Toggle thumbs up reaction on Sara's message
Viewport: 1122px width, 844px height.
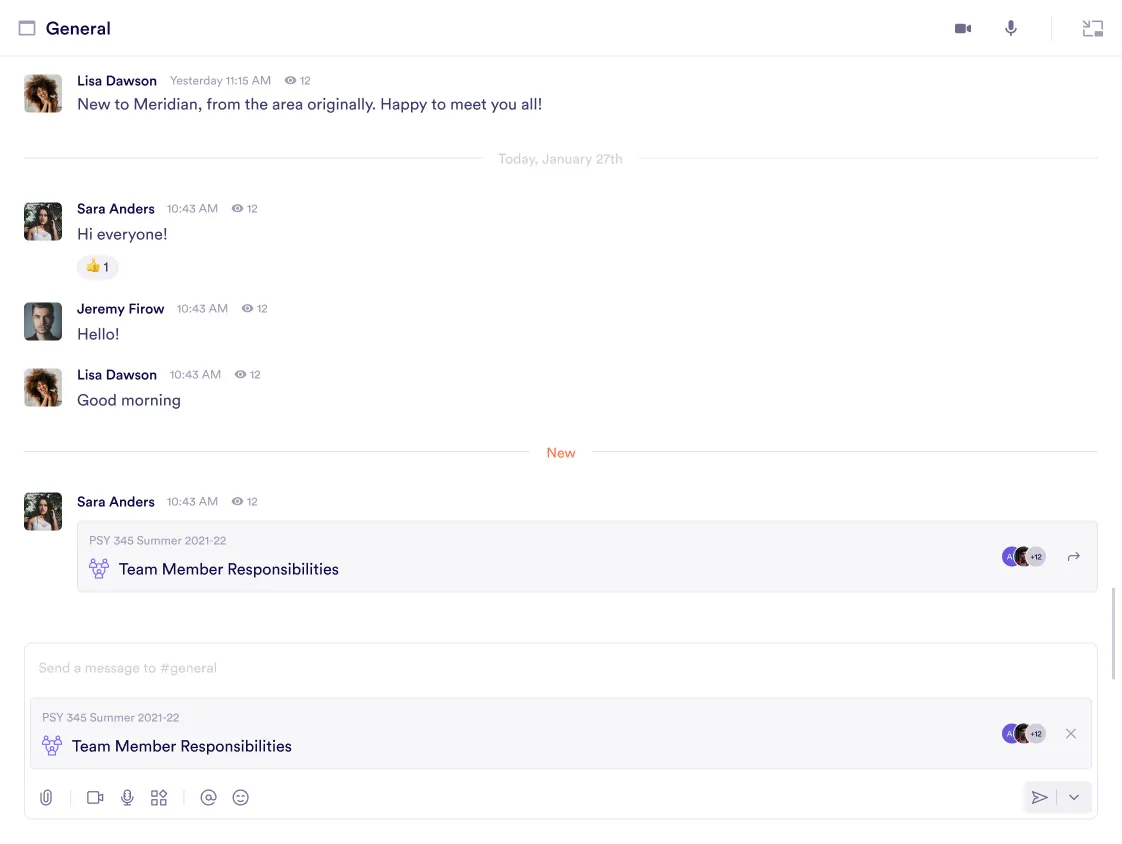[98, 267]
